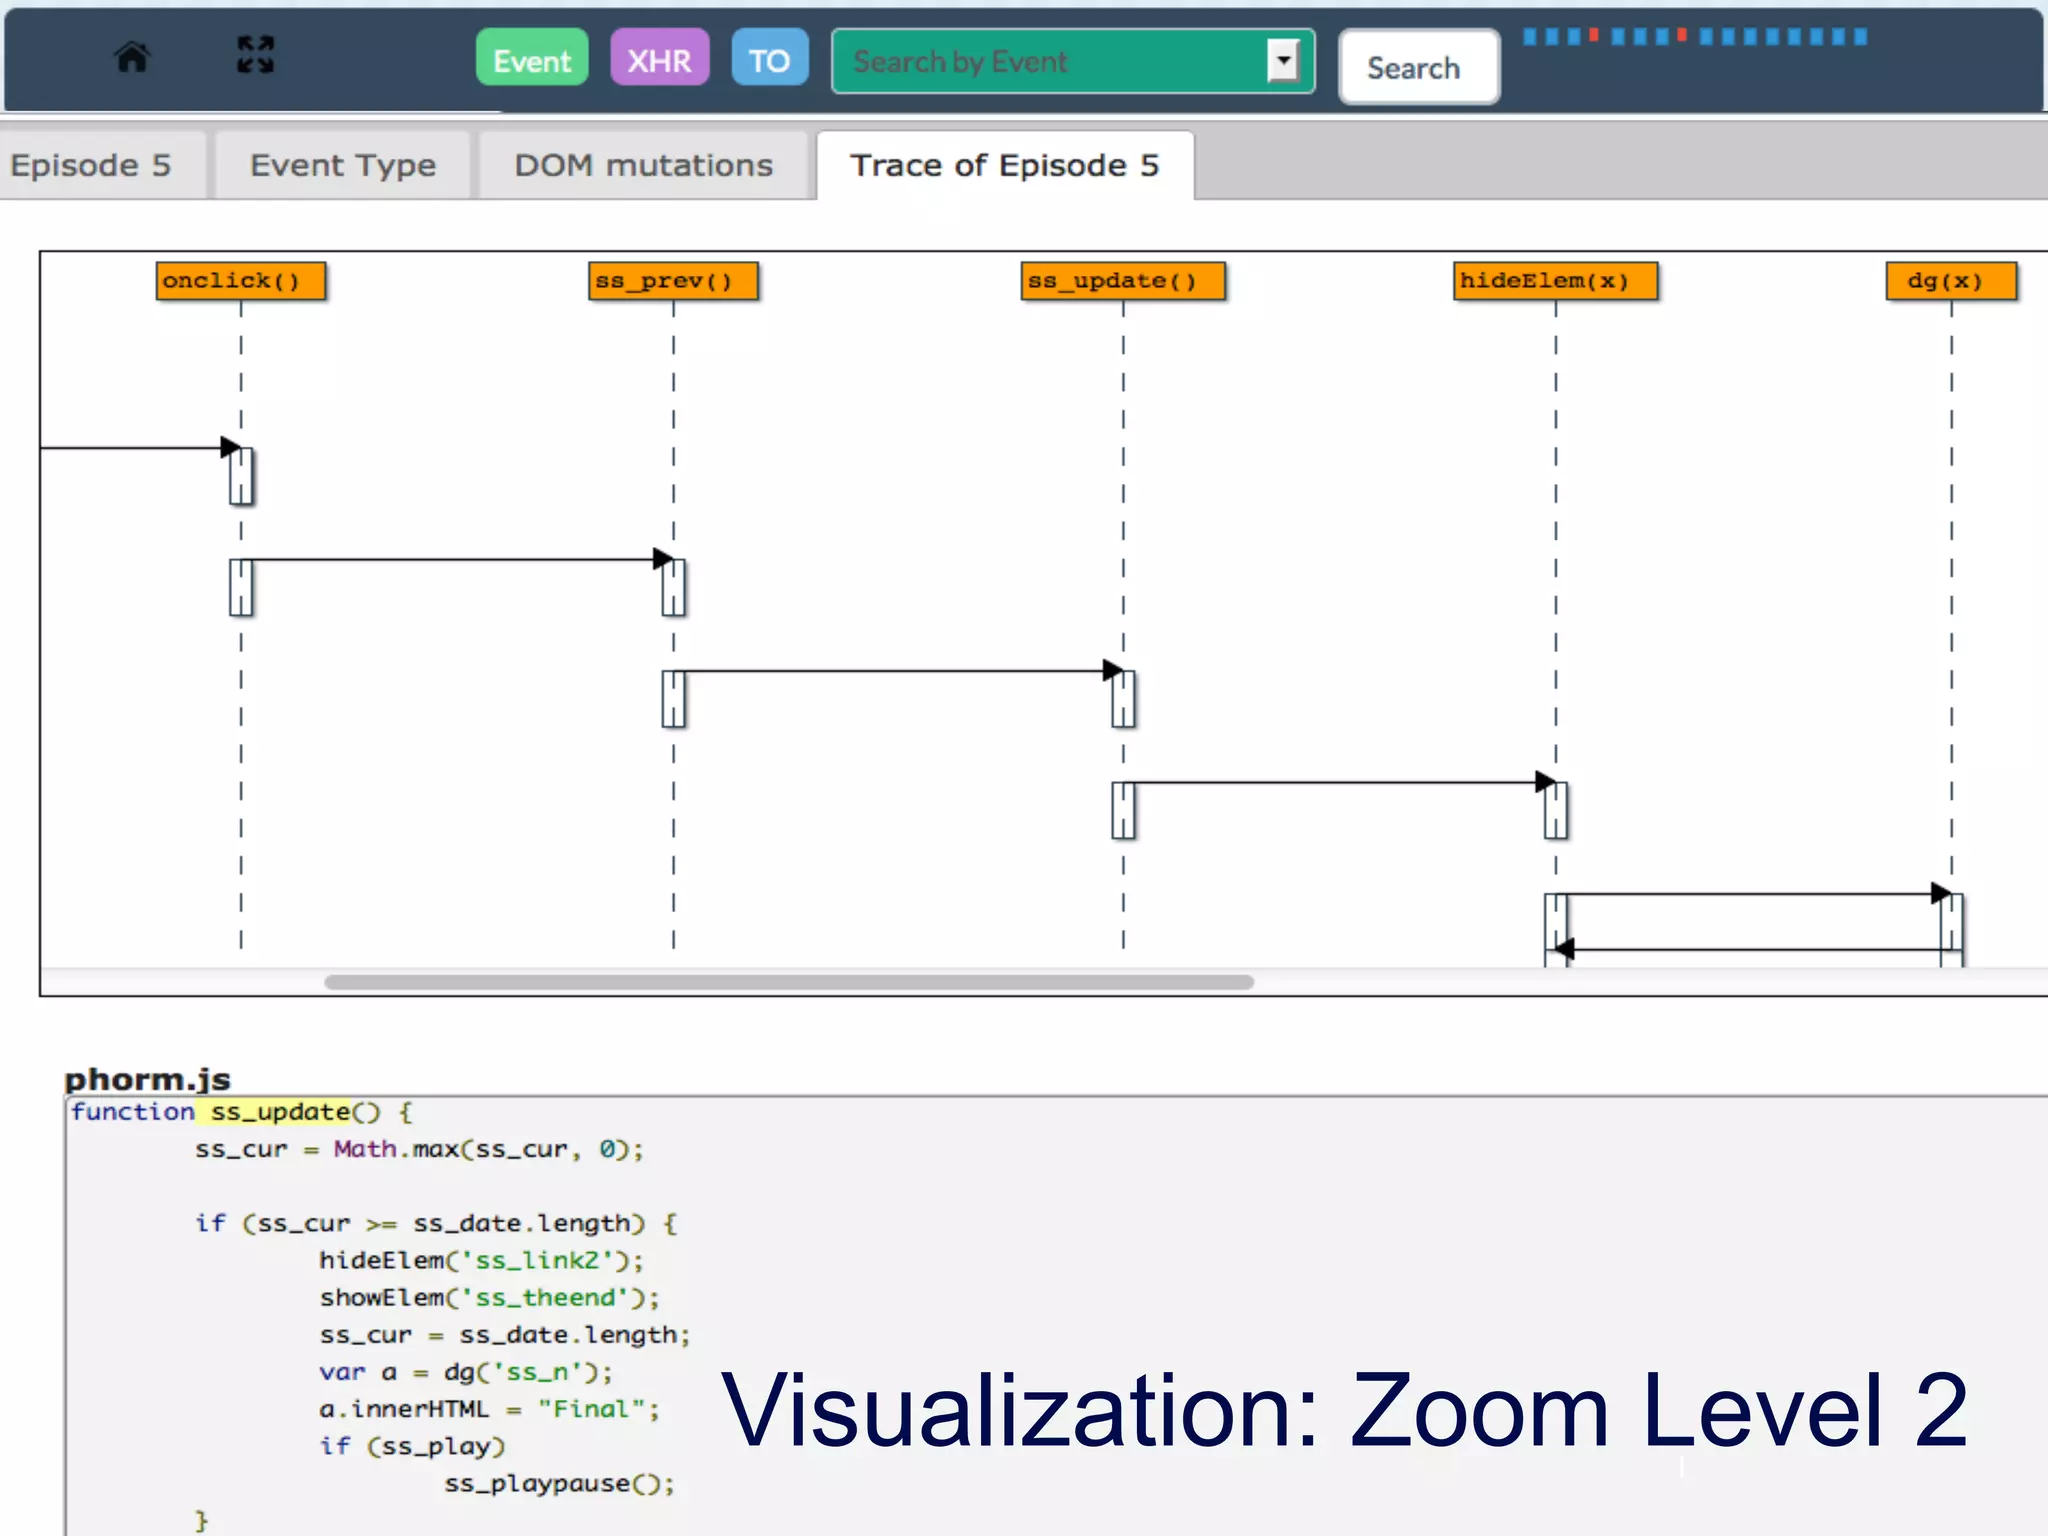Toggle the purple XHR filter button
2048x1536 pixels.
click(x=660, y=58)
